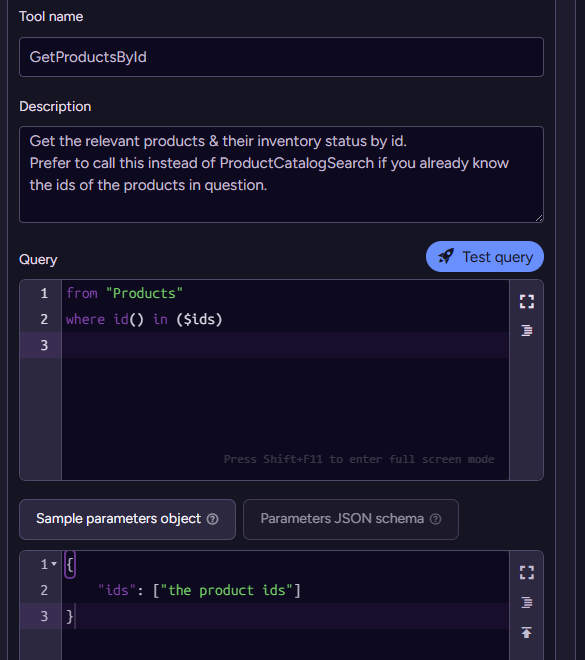Screen dimensions: 585x660
Task: Grab the Description resize handle
Action: click(x=539, y=218)
